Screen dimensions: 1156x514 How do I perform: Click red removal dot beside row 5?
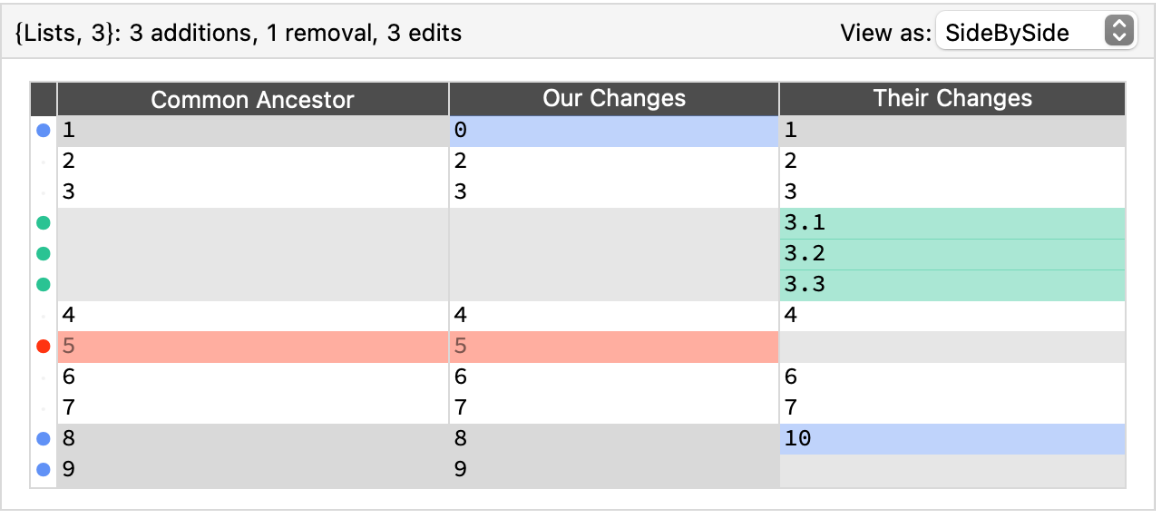pyautogui.click(x=43, y=347)
